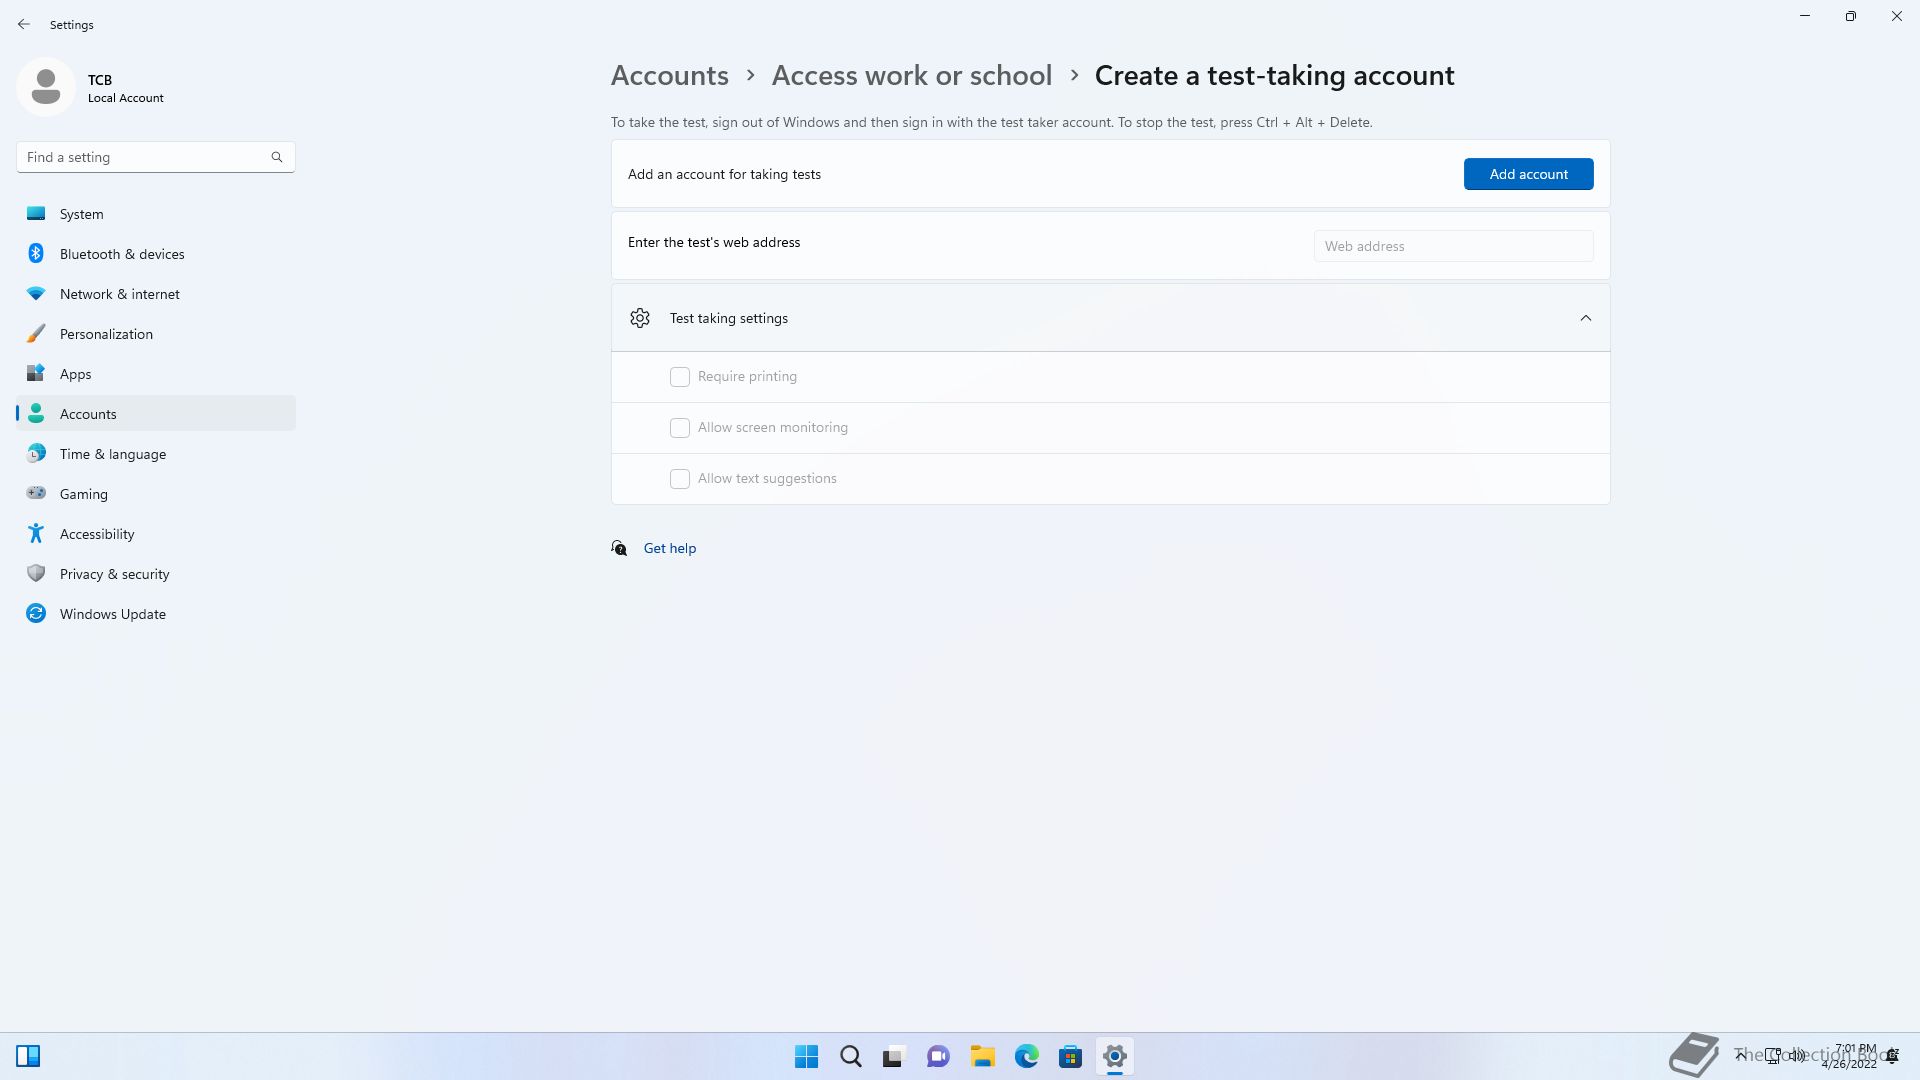
Task: Open the Gaming controller icon
Action: [36, 493]
